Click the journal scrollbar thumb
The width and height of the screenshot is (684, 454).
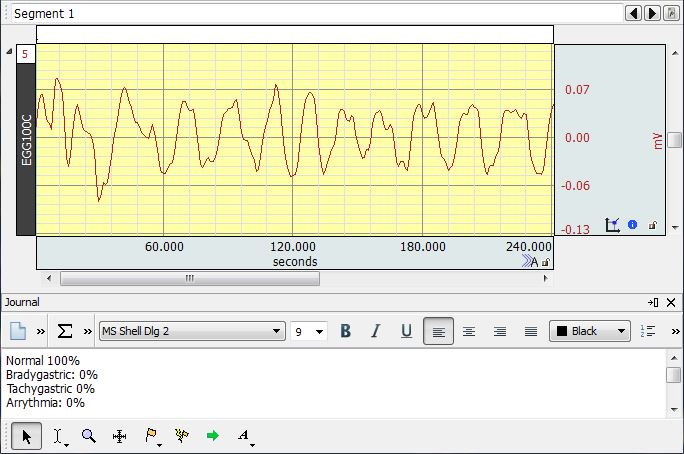click(674, 375)
